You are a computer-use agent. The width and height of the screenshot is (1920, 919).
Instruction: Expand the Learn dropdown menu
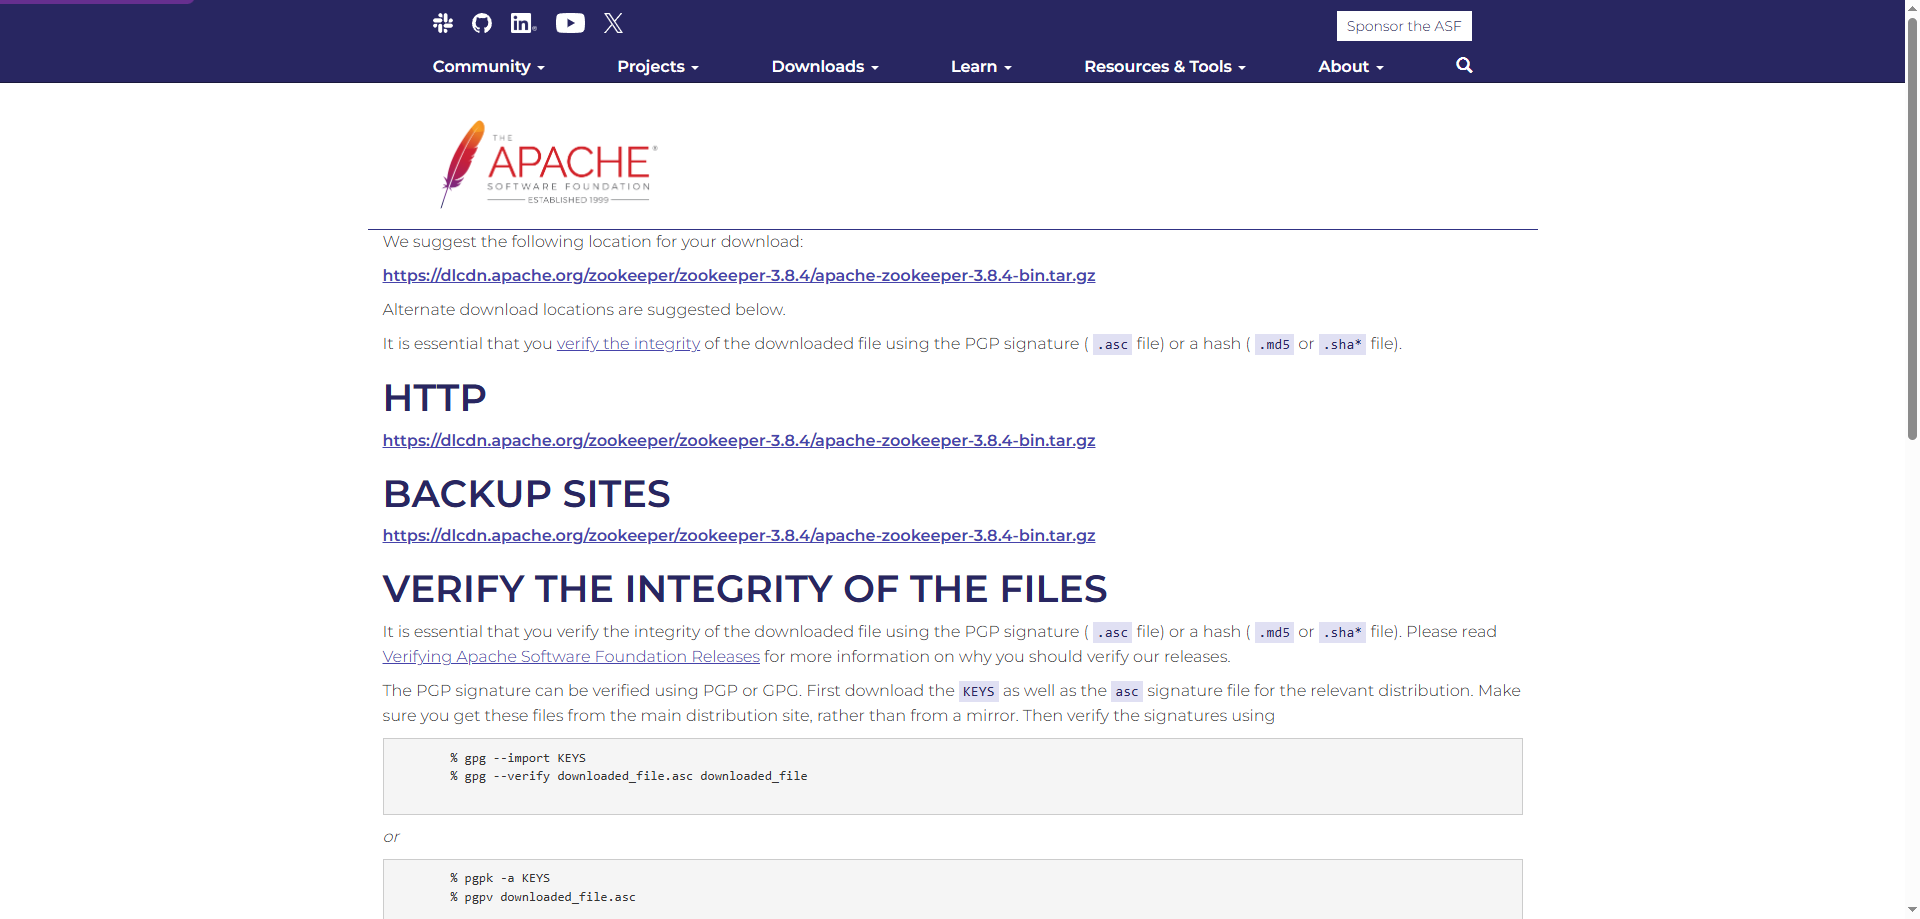(981, 66)
